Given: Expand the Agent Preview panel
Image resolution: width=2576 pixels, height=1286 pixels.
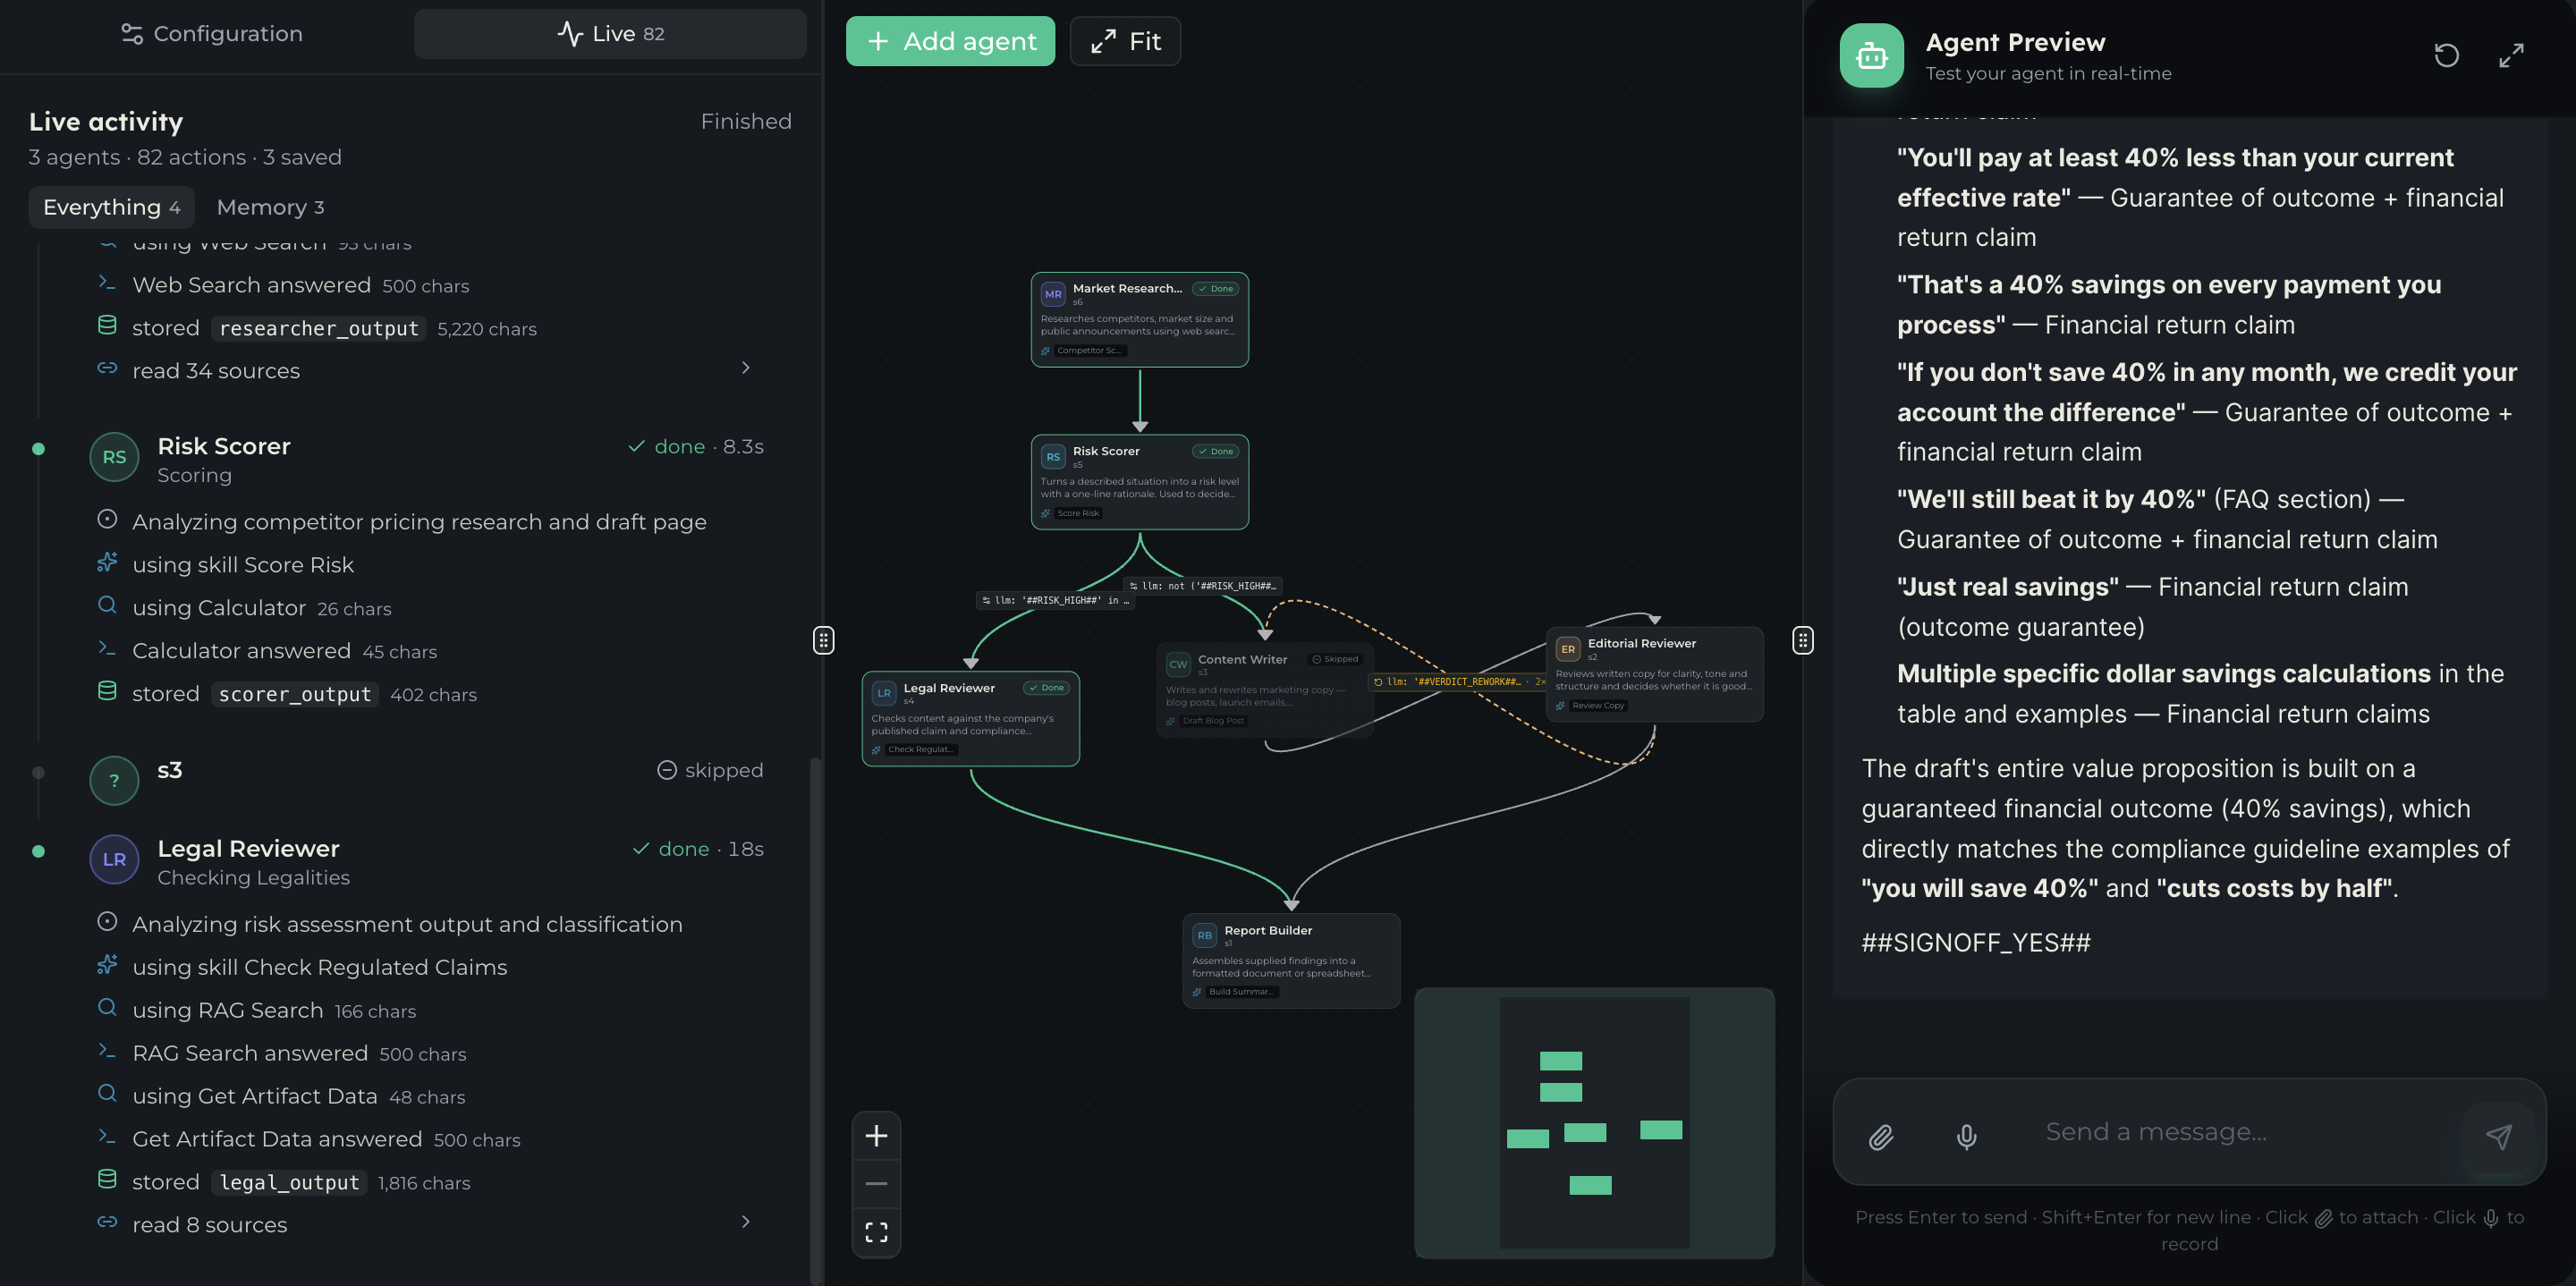Looking at the screenshot, I should [2511, 55].
